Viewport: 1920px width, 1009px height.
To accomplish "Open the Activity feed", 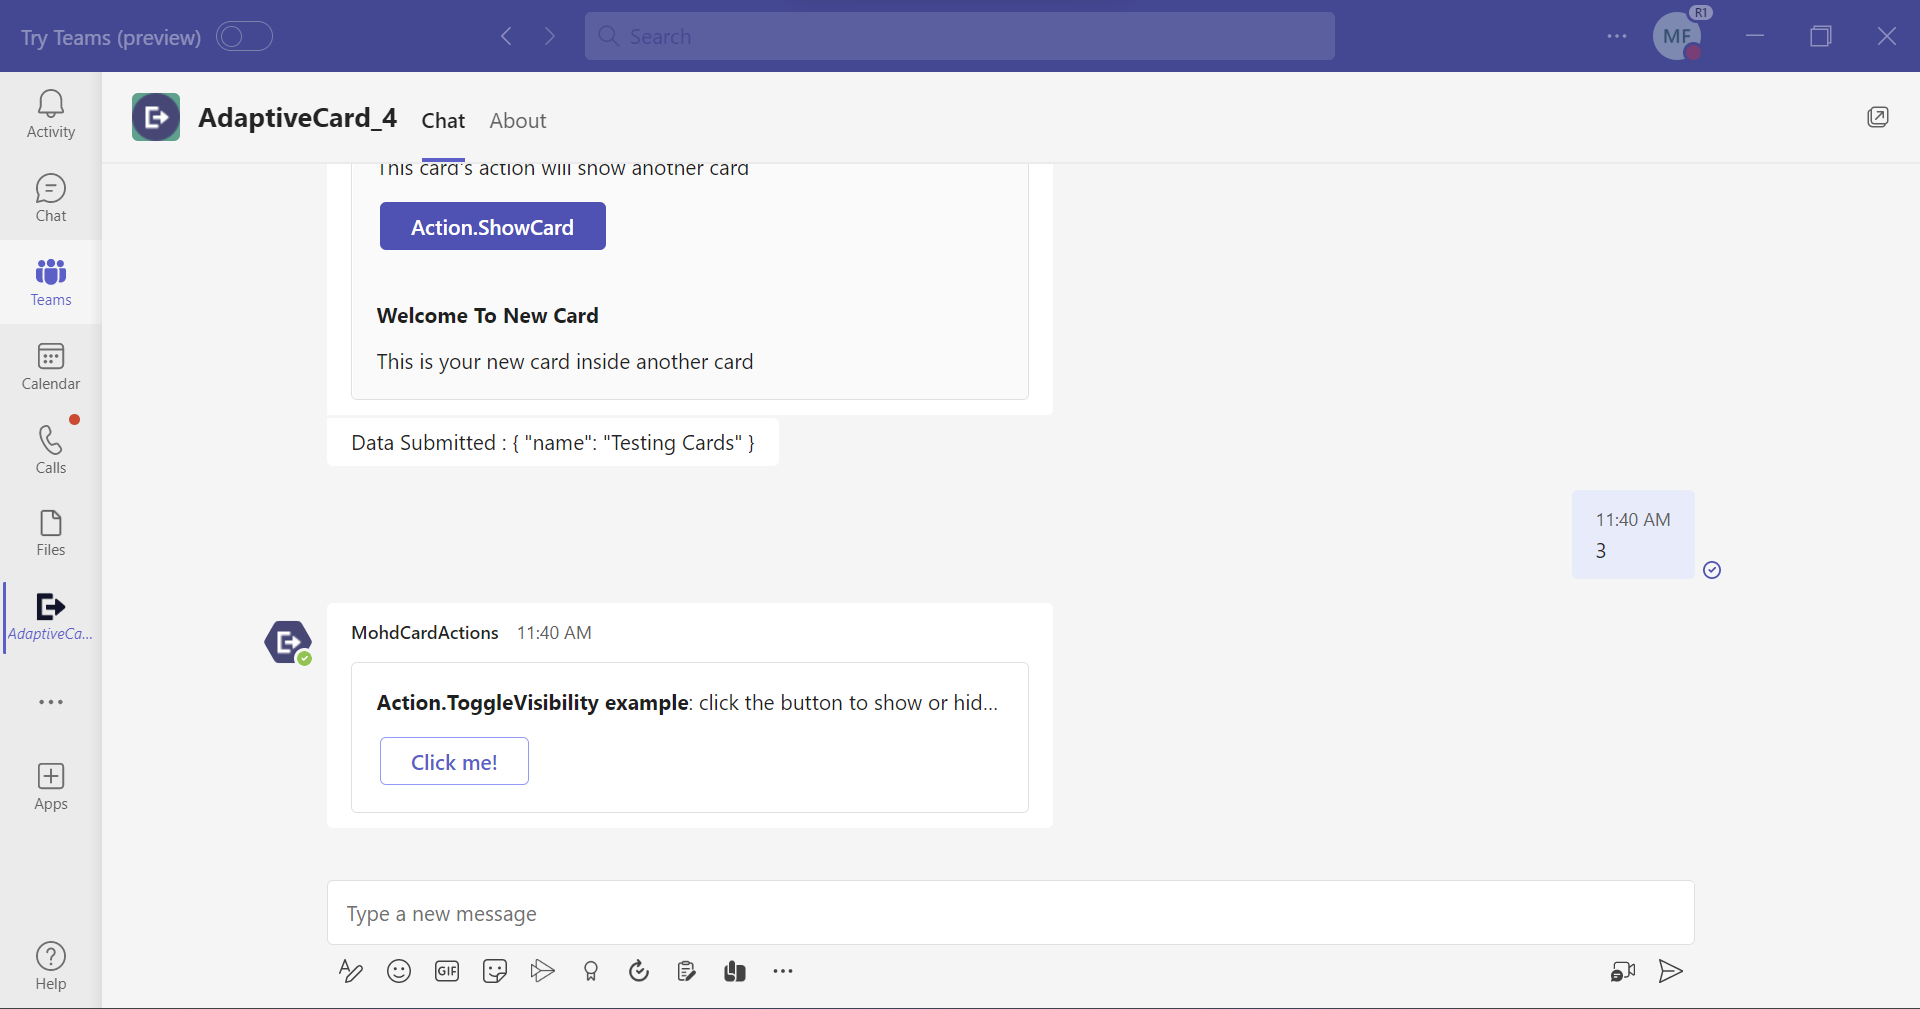I will 51,114.
